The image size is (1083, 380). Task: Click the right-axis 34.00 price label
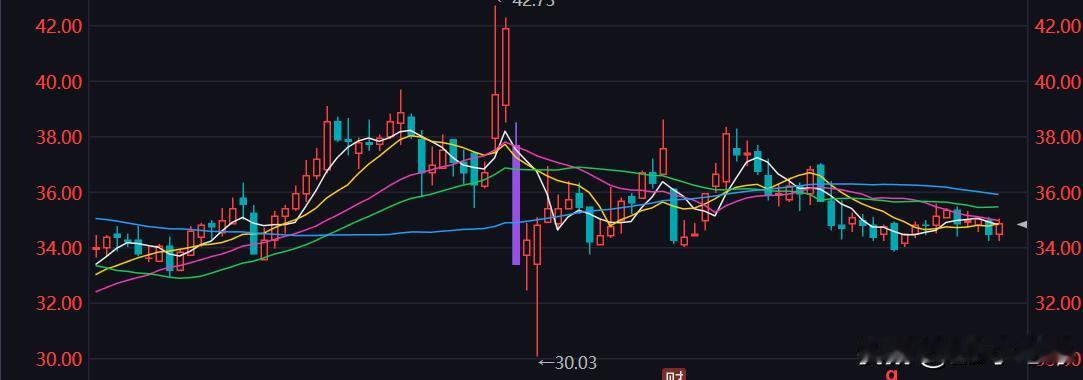tap(1057, 247)
